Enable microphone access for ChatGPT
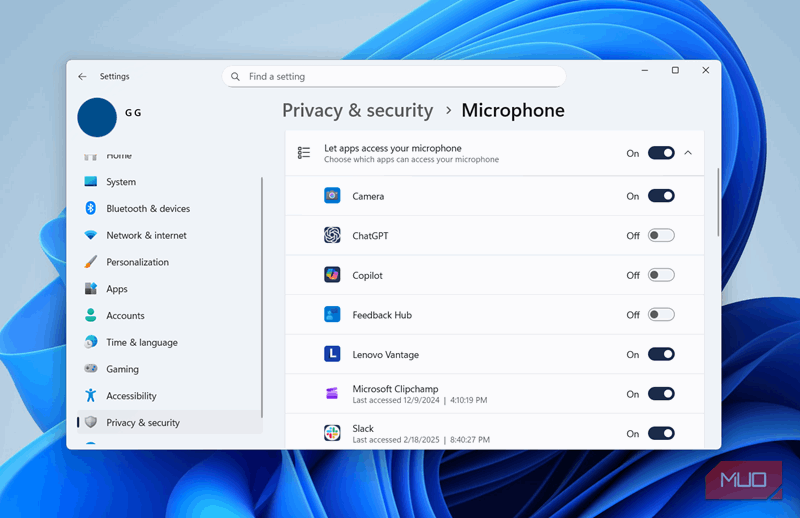 (661, 236)
